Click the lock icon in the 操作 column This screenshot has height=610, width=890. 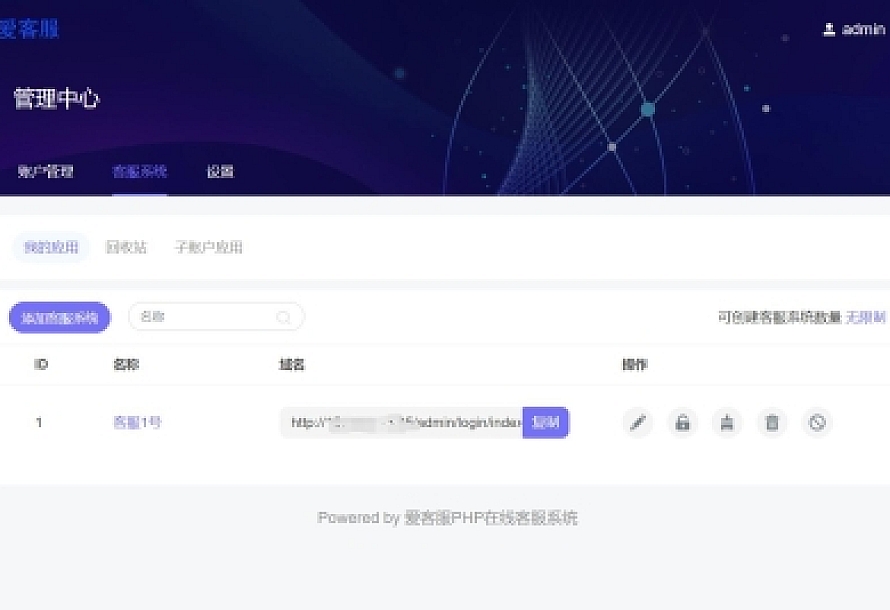(682, 423)
